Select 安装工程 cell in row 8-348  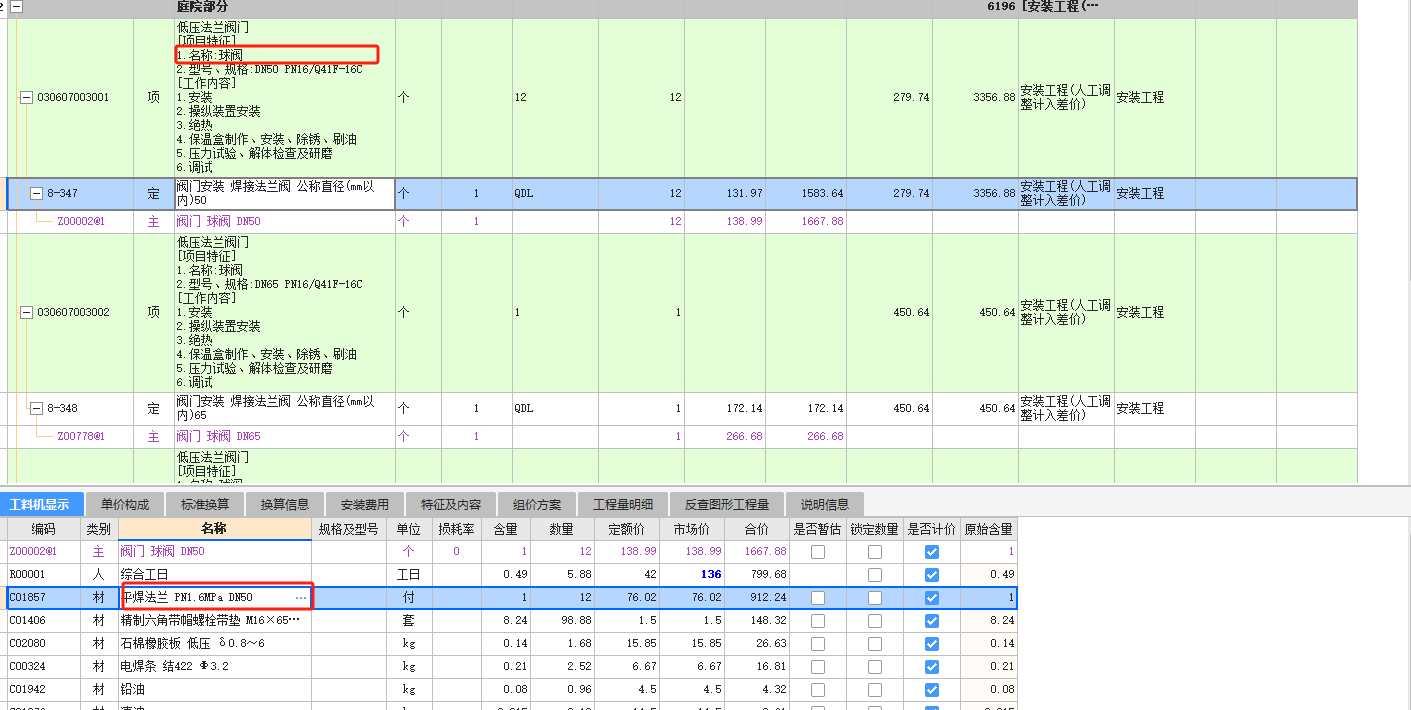[x=1155, y=408]
